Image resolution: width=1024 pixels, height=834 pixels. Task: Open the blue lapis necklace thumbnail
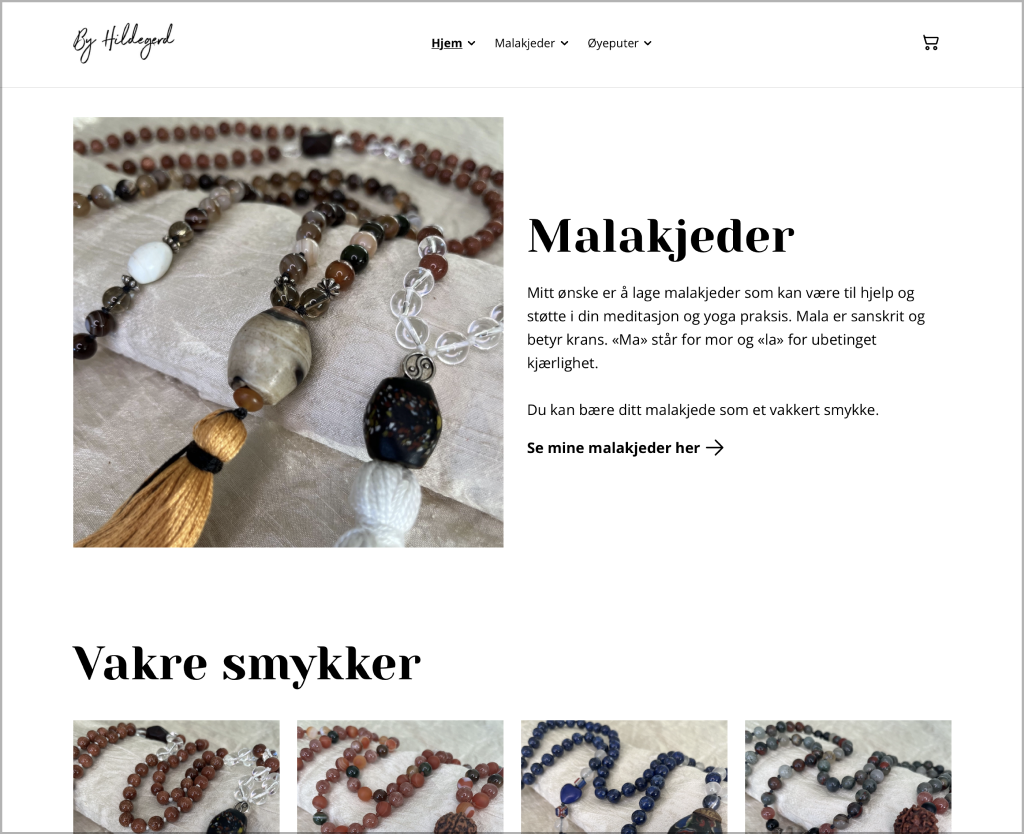[x=624, y=776]
